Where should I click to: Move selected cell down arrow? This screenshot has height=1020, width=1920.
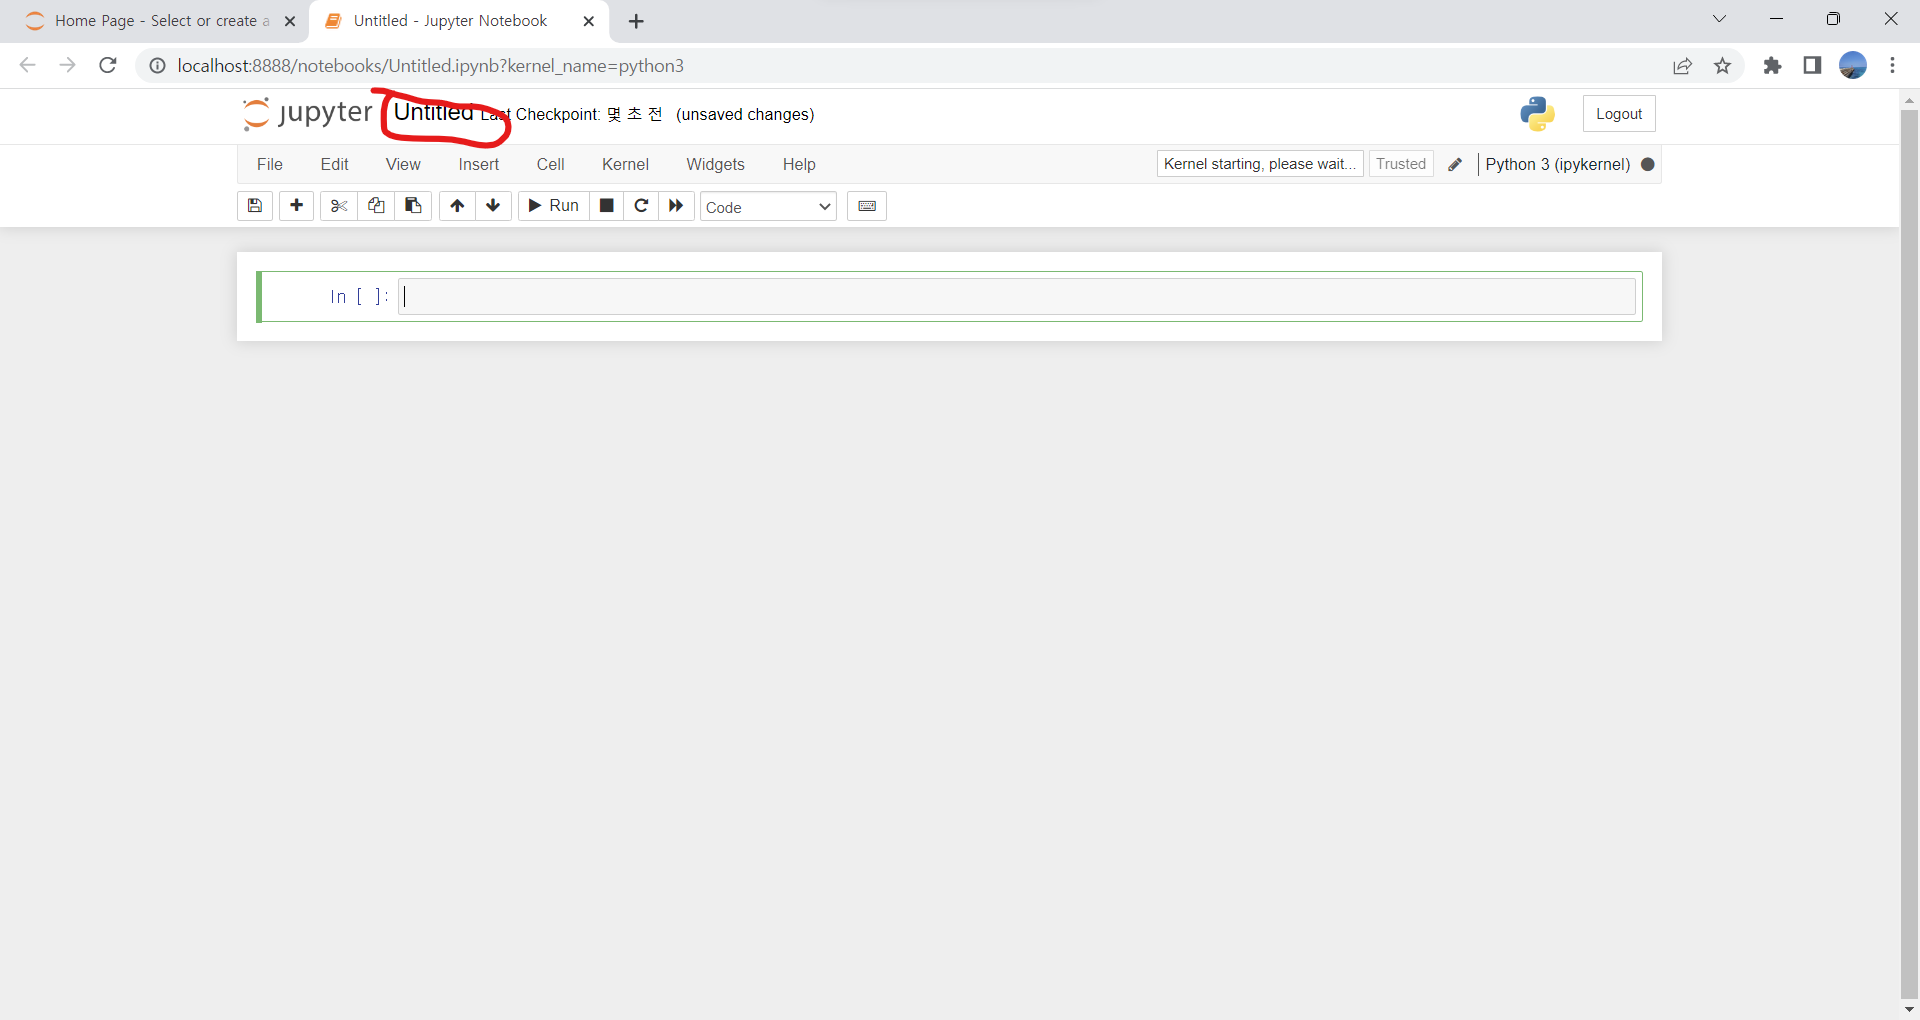pos(493,206)
